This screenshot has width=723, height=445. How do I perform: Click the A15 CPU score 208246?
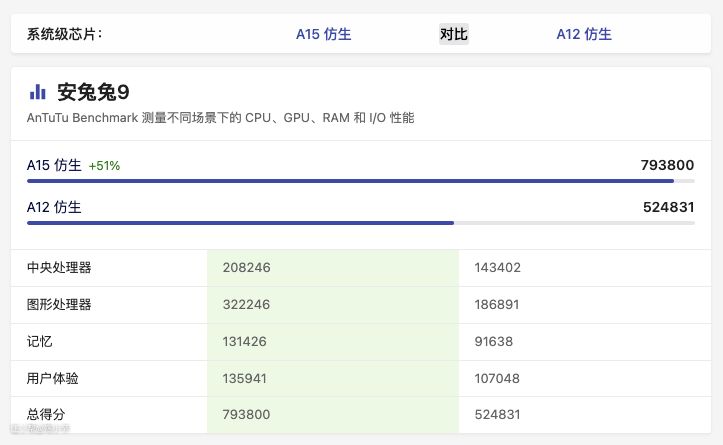[247, 268]
